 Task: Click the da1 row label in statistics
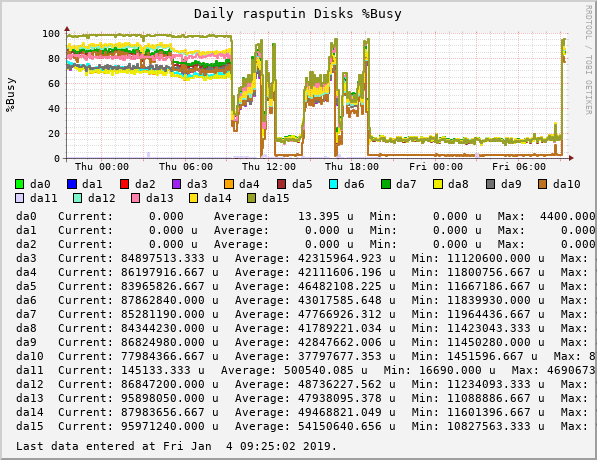tap(26, 230)
